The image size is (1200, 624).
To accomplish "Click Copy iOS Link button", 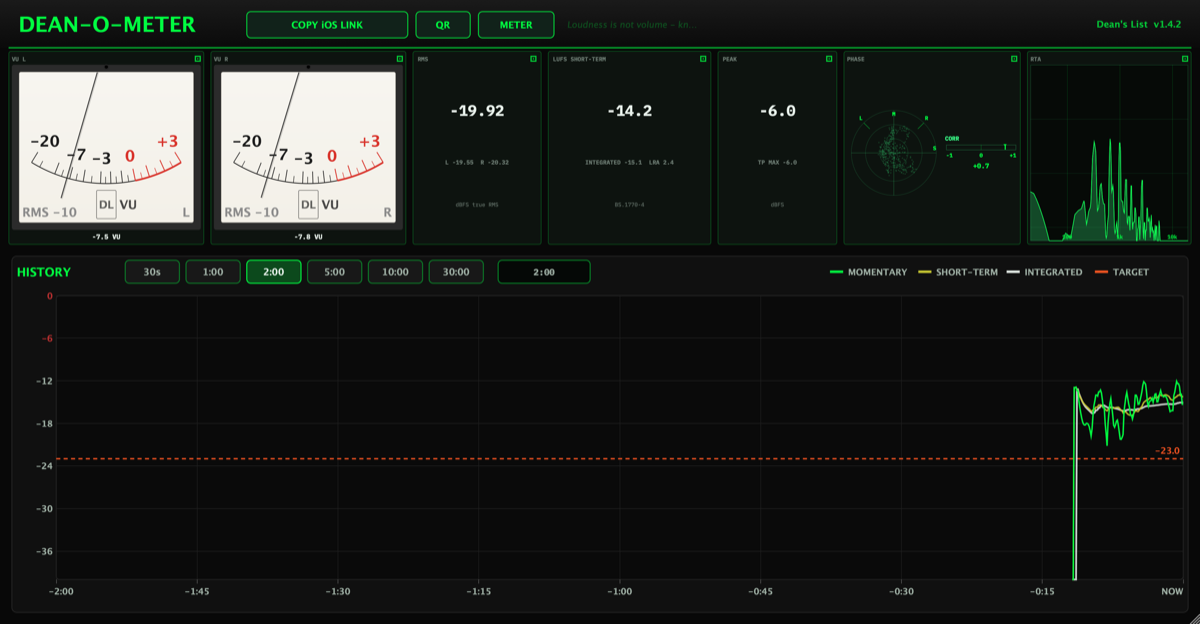I will (x=327, y=25).
